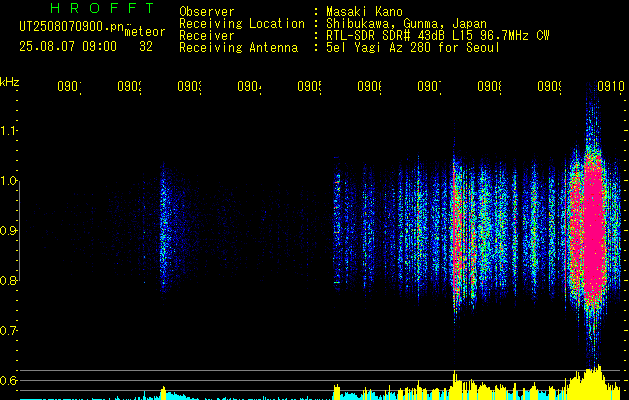Click the Observer label

207,12
